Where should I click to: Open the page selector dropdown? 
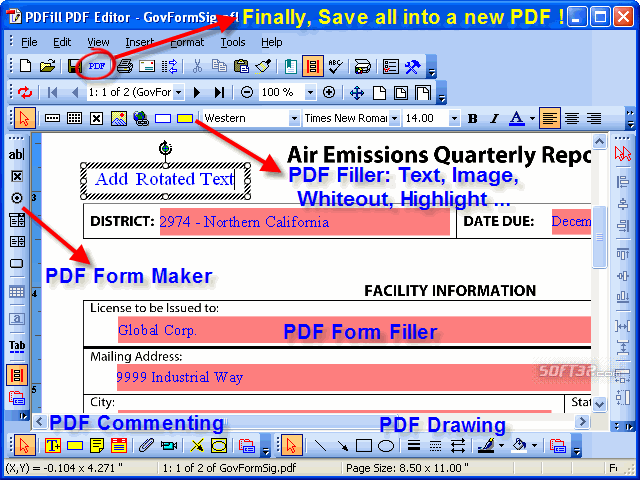178,93
